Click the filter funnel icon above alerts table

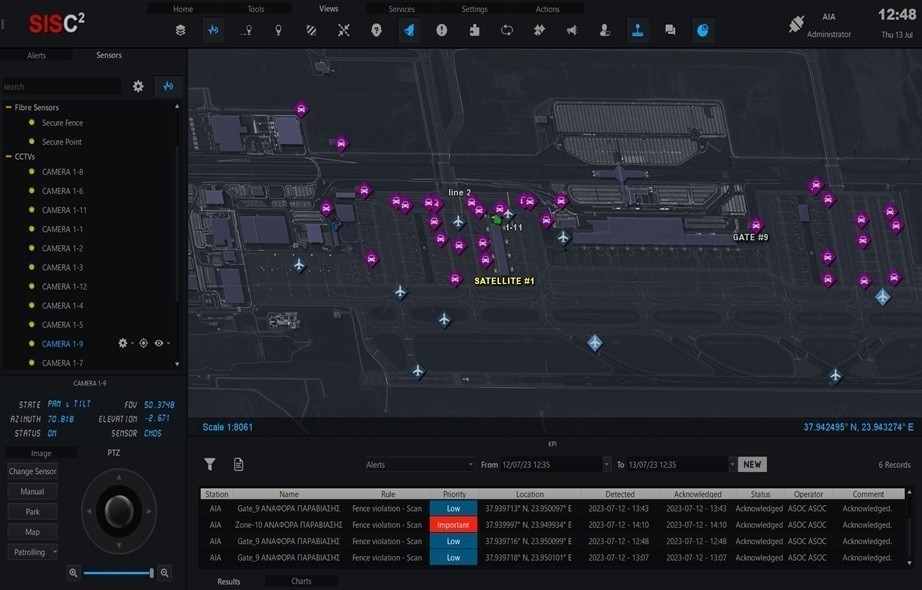tap(210, 464)
